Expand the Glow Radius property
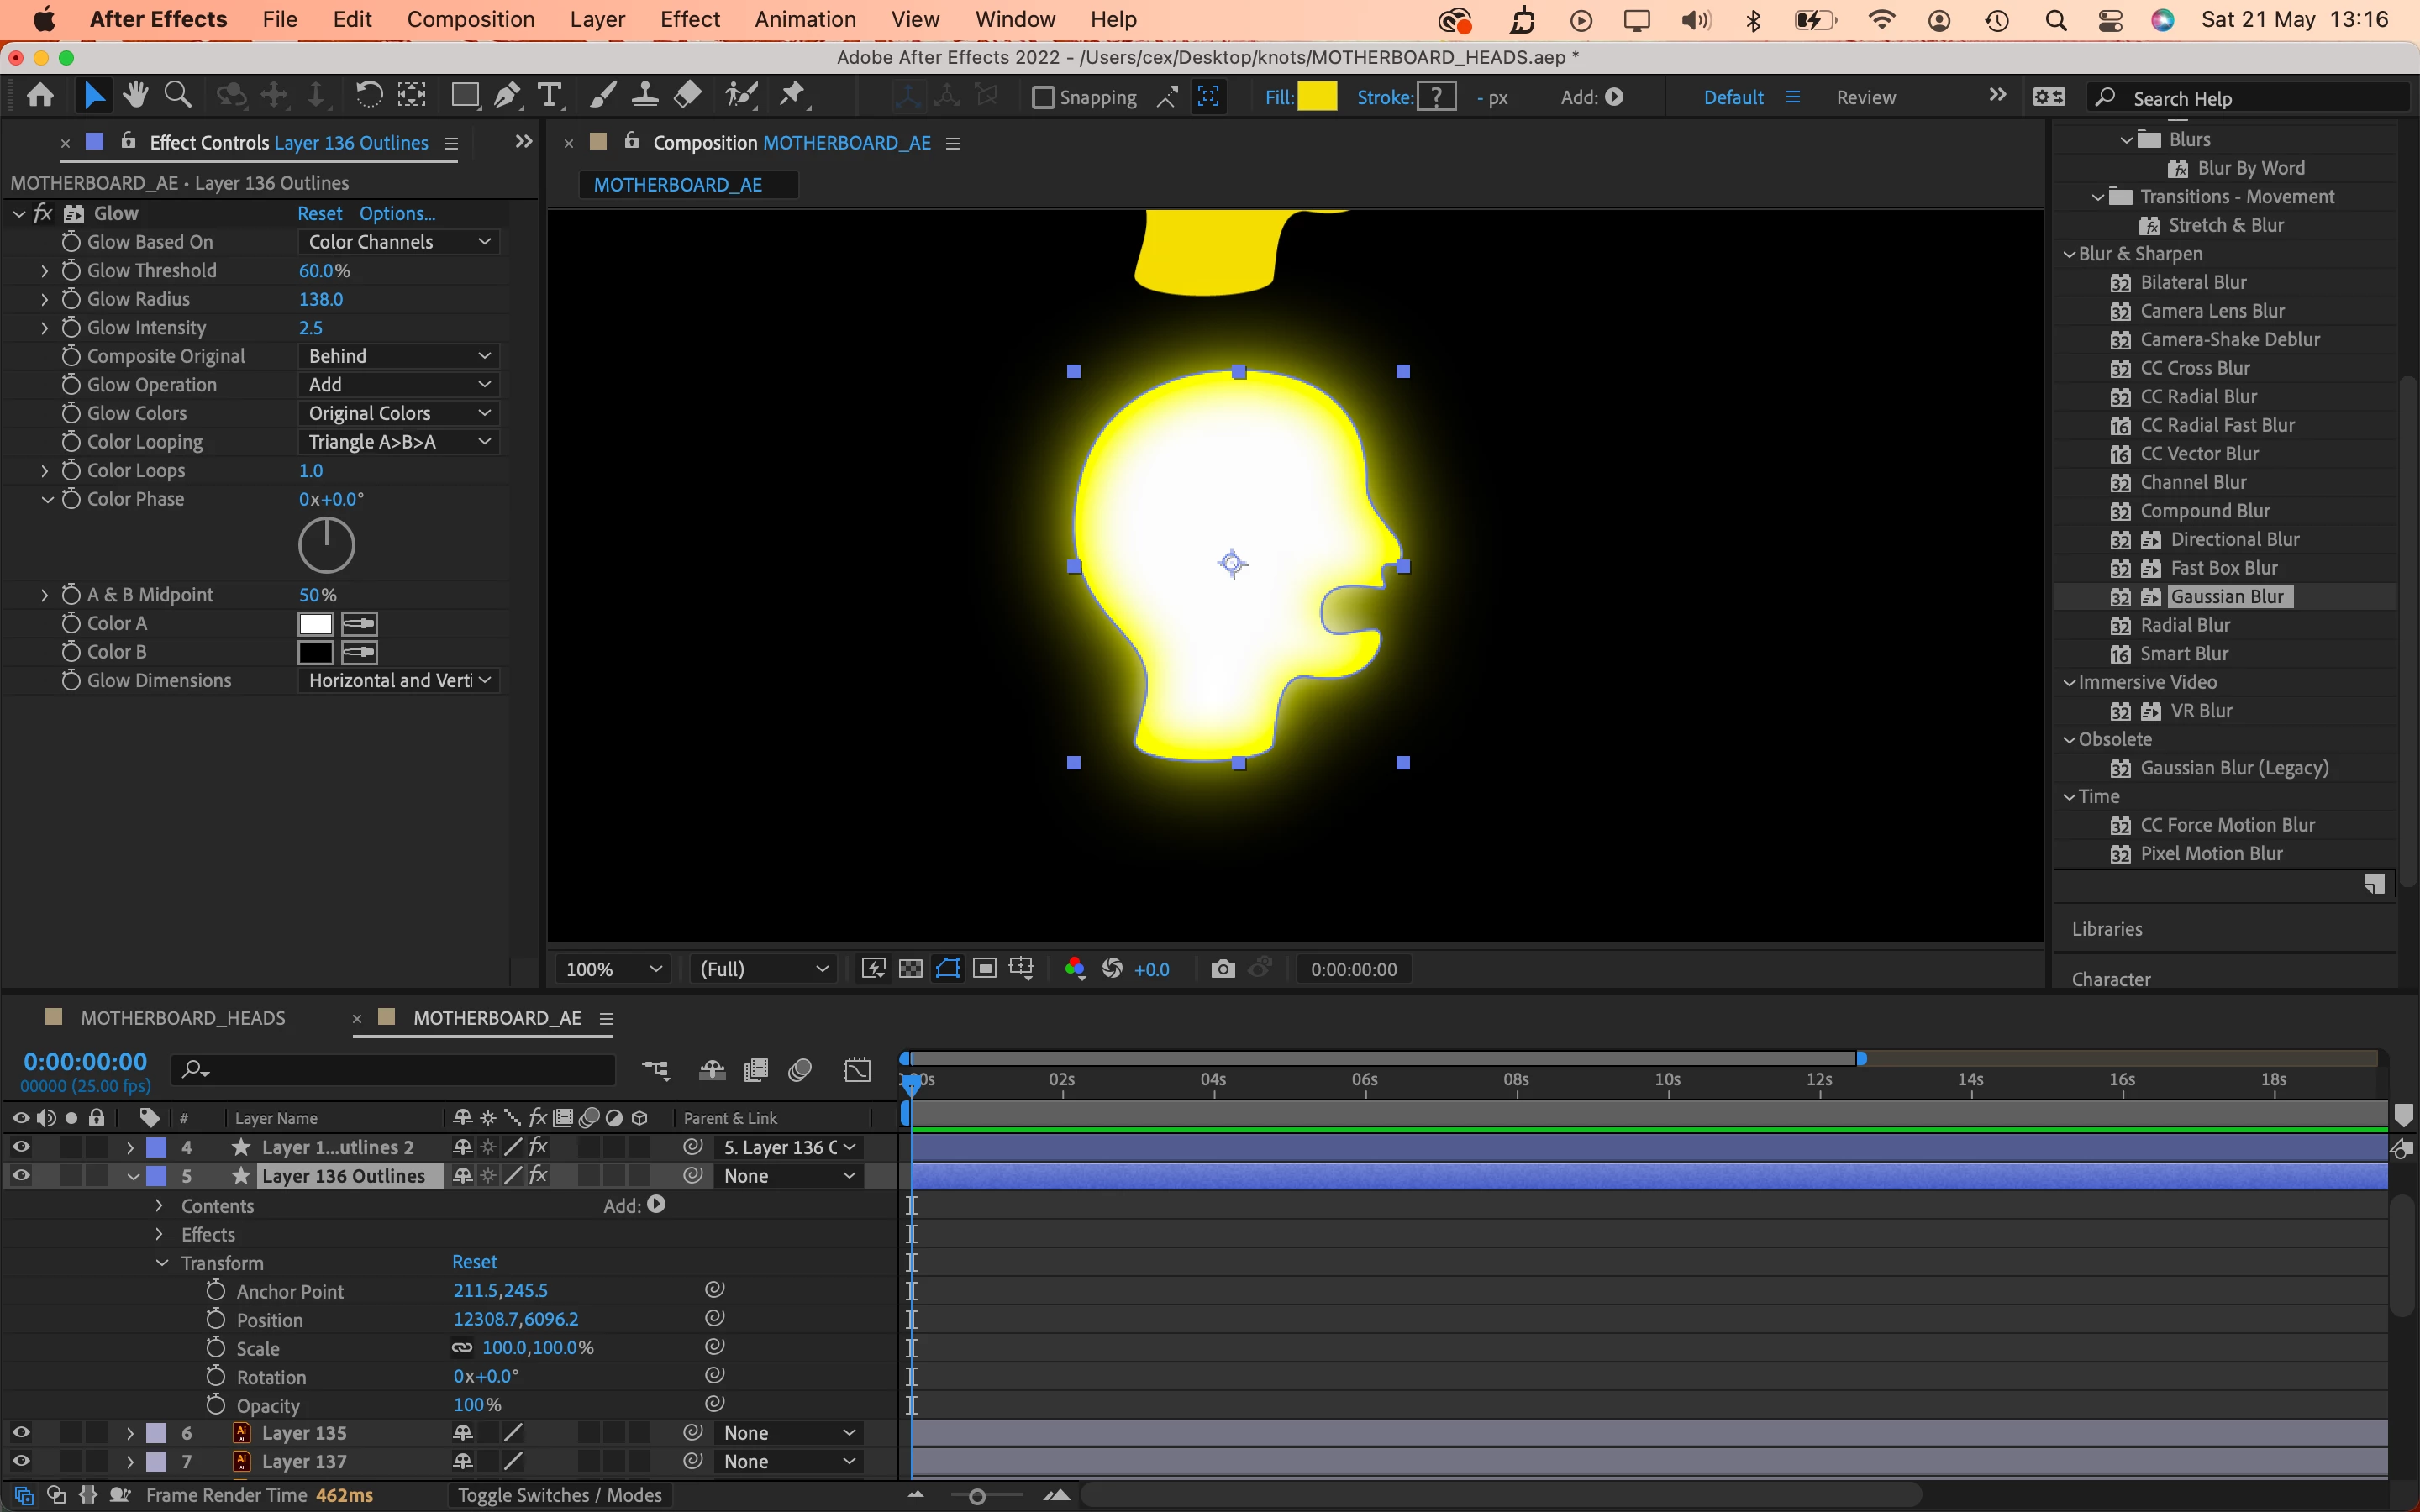Image resolution: width=2420 pixels, height=1512 pixels. pos(44,299)
